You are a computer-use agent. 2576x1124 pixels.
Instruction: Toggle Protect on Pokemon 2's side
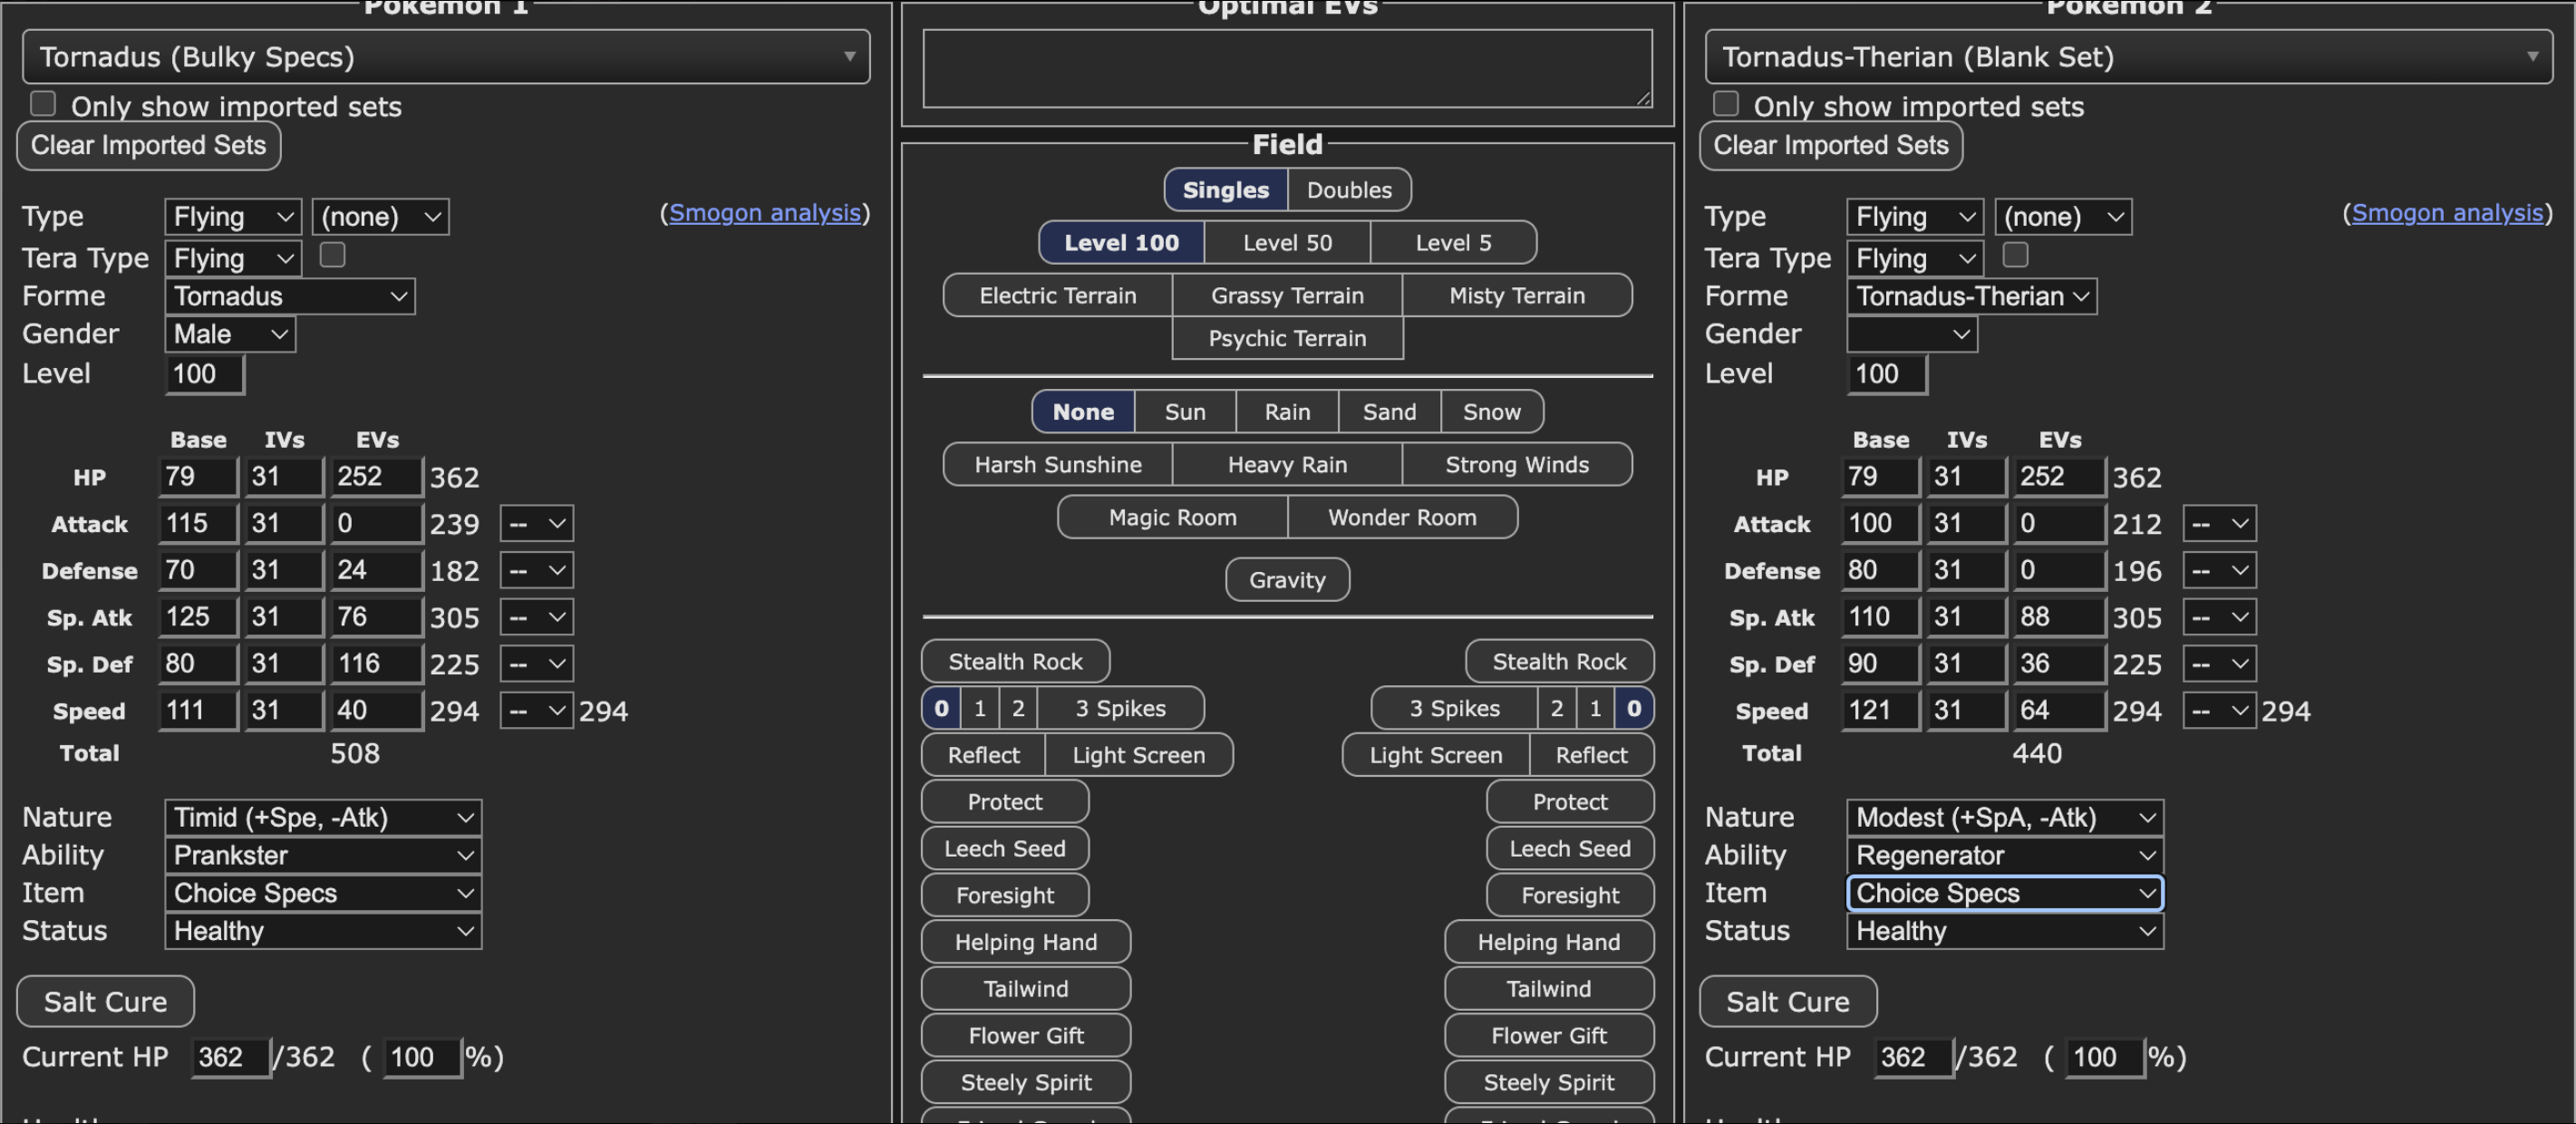[x=1570, y=802]
